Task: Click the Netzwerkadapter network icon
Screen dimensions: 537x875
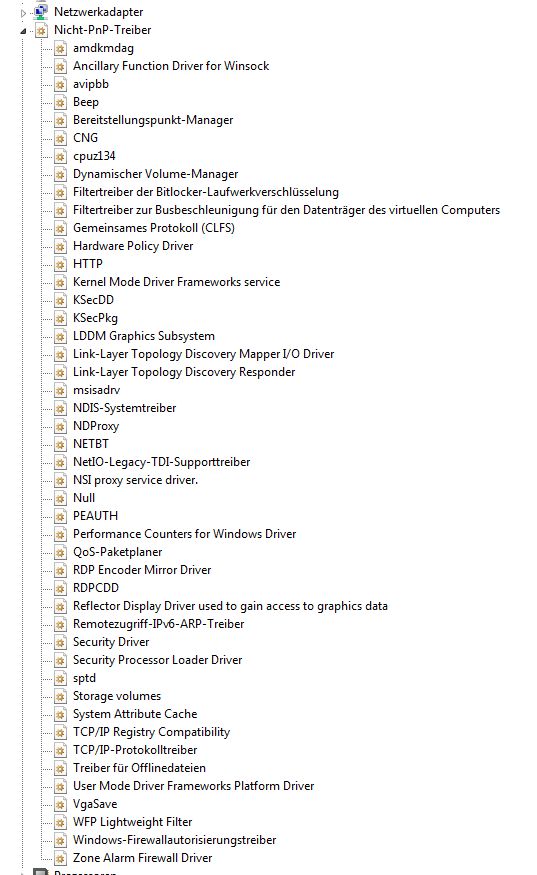Action: click(41, 11)
